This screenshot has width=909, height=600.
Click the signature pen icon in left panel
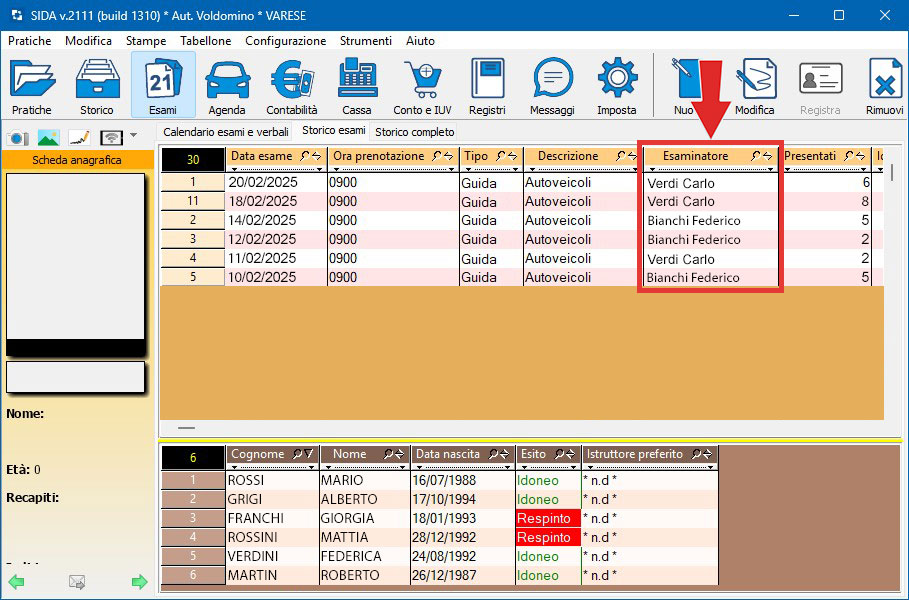point(79,137)
